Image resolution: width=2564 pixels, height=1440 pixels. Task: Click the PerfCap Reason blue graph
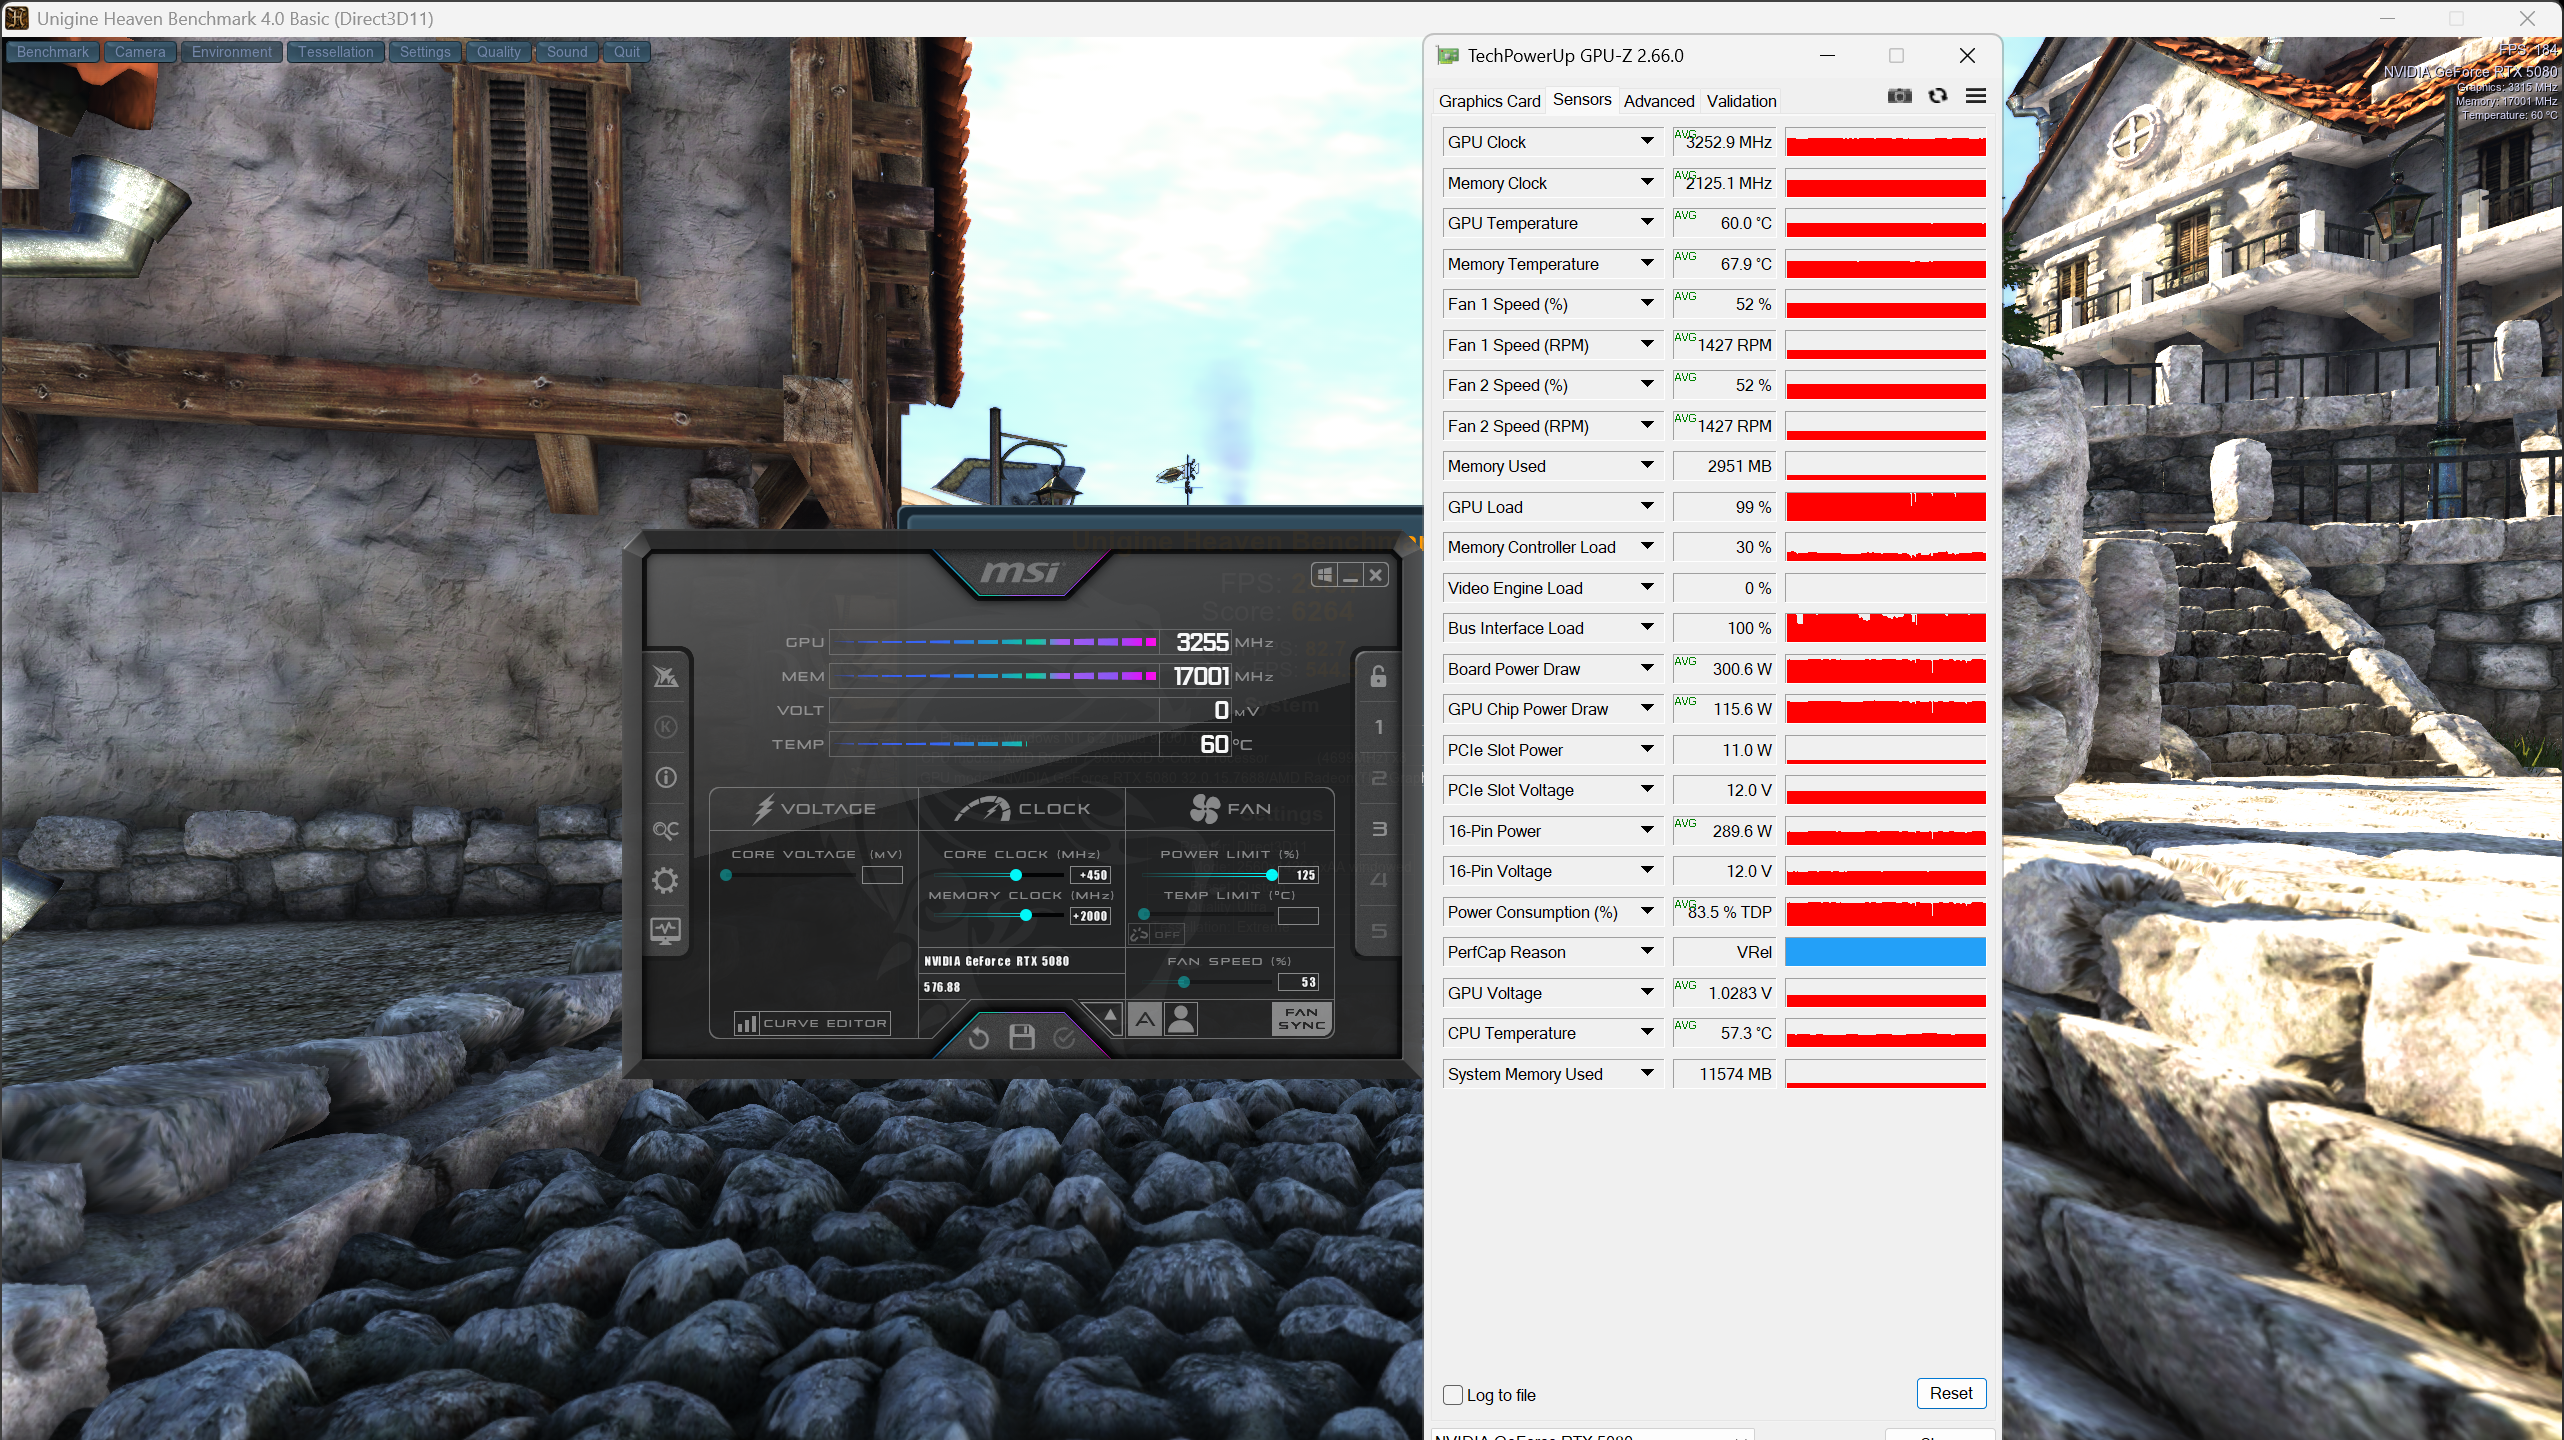(1885, 952)
